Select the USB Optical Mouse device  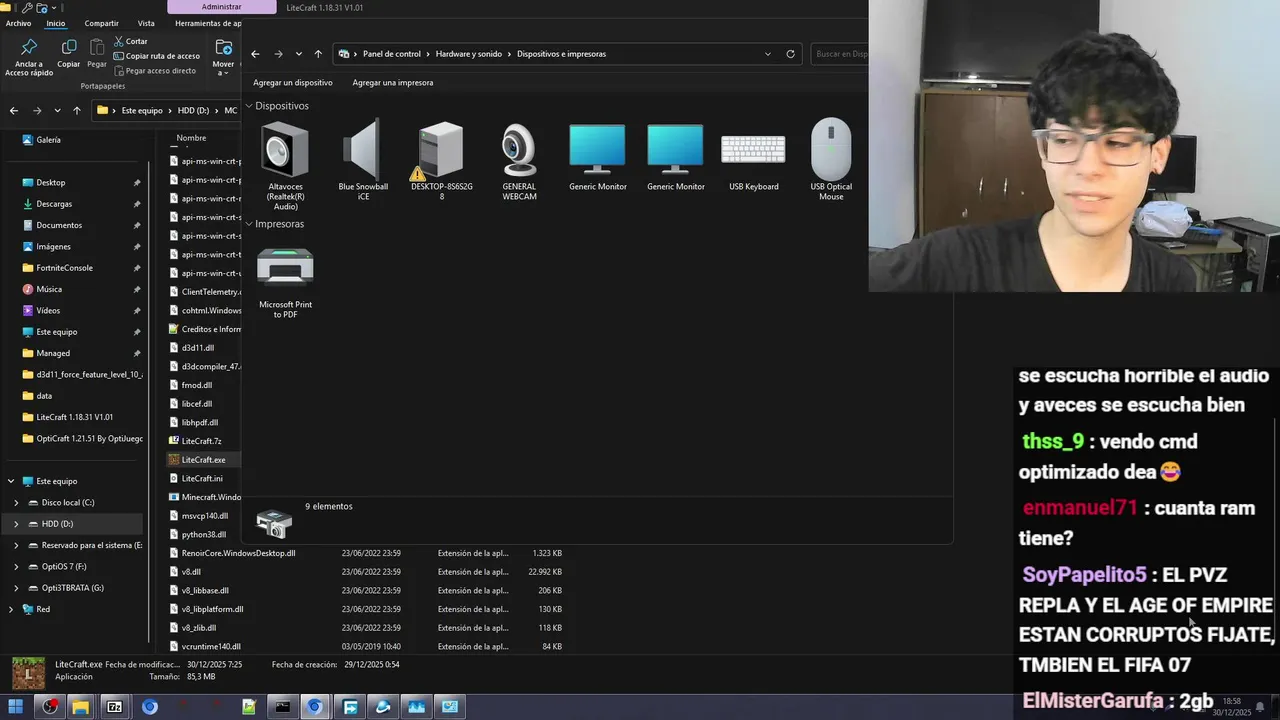(x=831, y=160)
